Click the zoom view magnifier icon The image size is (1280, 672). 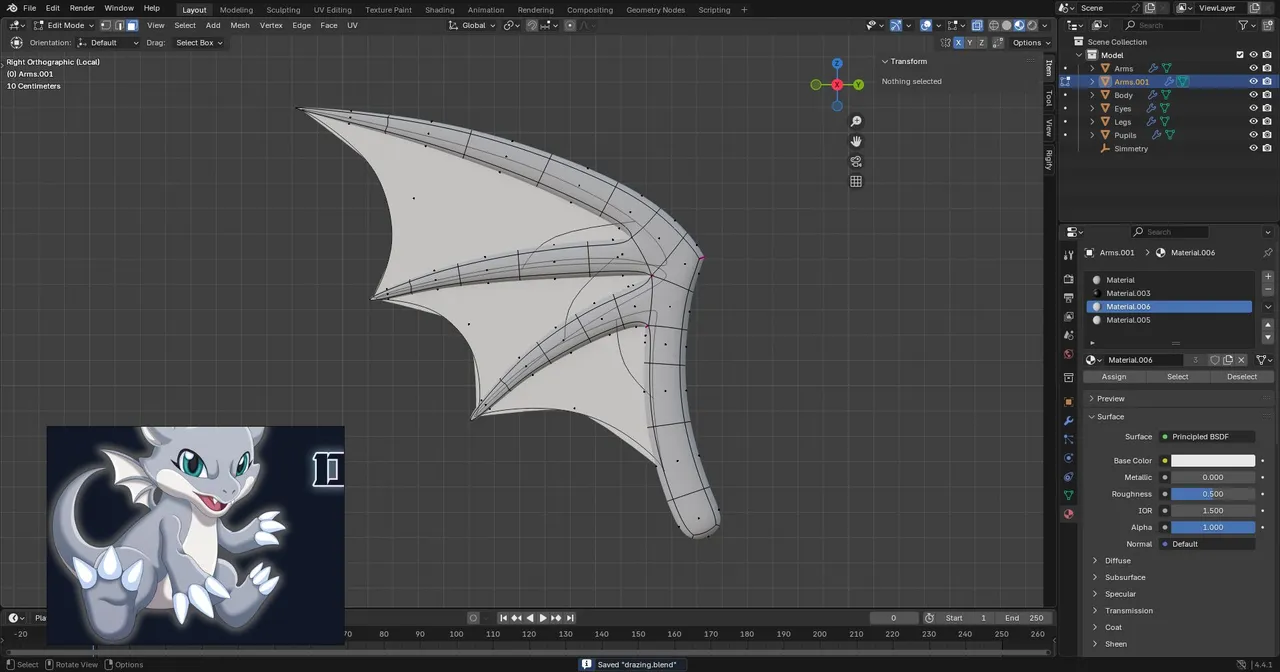coord(856,121)
